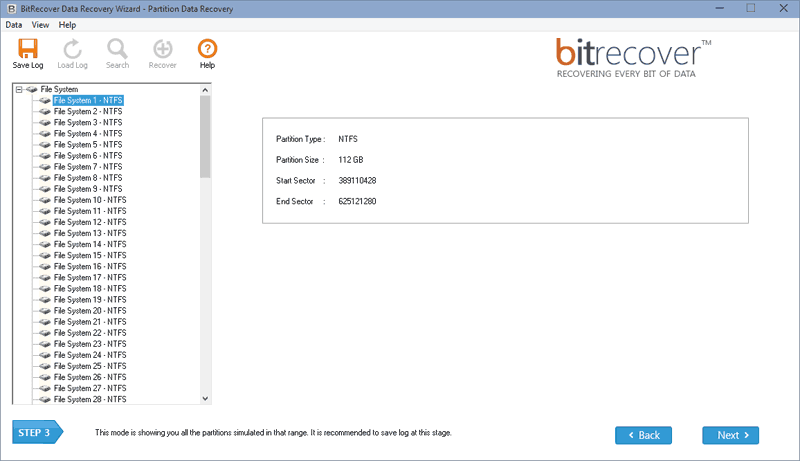Click drive icon of File System 12
This screenshot has width=800, height=461.
tap(45, 222)
